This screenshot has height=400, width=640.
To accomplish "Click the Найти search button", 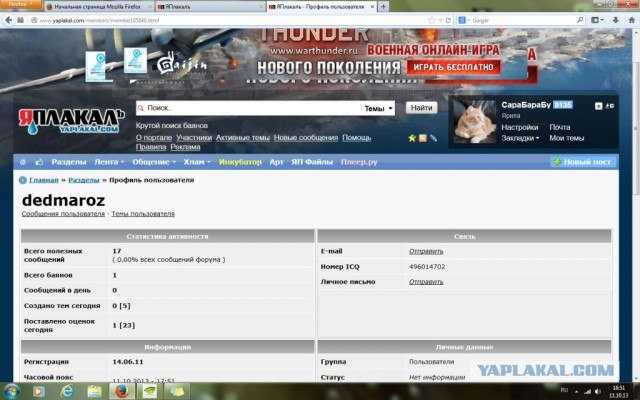I will 421,108.
